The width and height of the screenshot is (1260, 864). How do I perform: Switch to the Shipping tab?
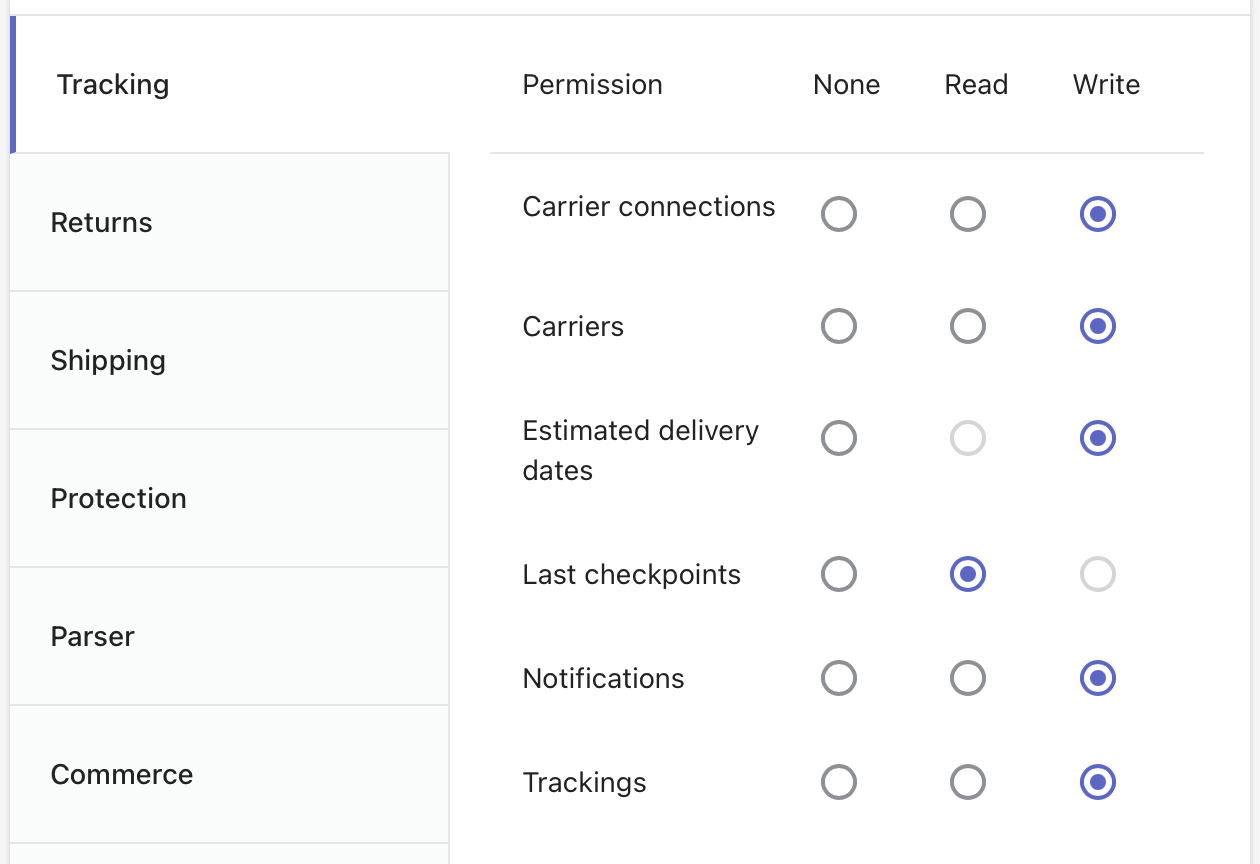[x=229, y=360]
